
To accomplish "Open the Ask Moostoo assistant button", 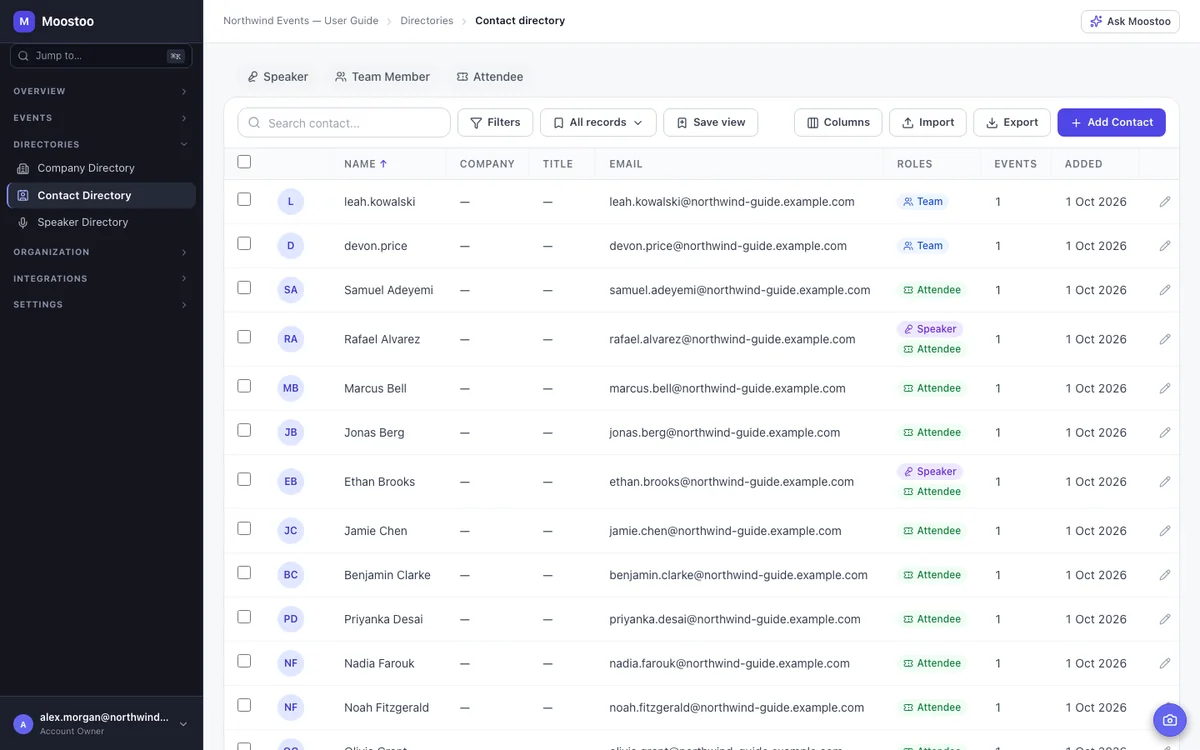I will [1130, 21].
